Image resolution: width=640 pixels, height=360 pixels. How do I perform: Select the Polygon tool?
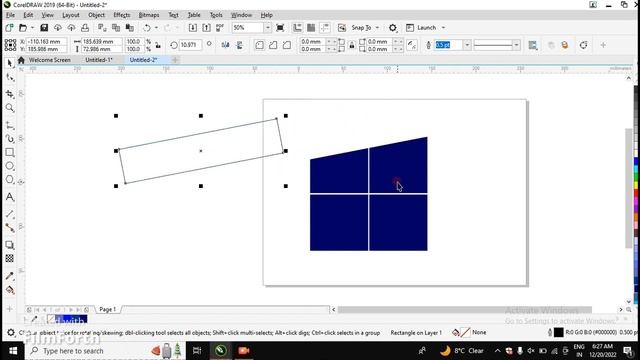click(x=10, y=180)
